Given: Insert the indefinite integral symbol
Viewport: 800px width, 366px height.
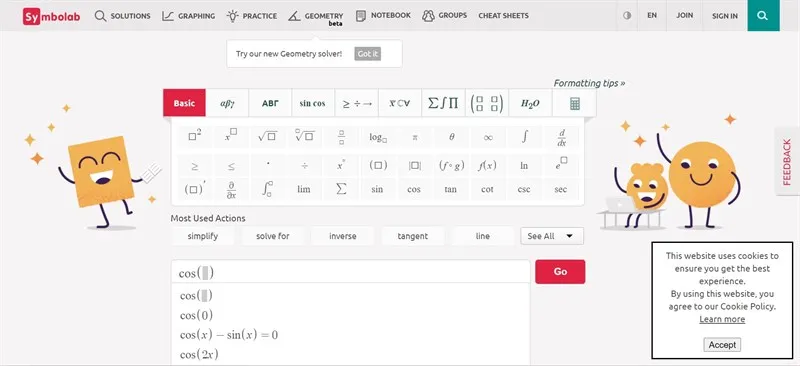Looking at the screenshot, I should [524, 137].
